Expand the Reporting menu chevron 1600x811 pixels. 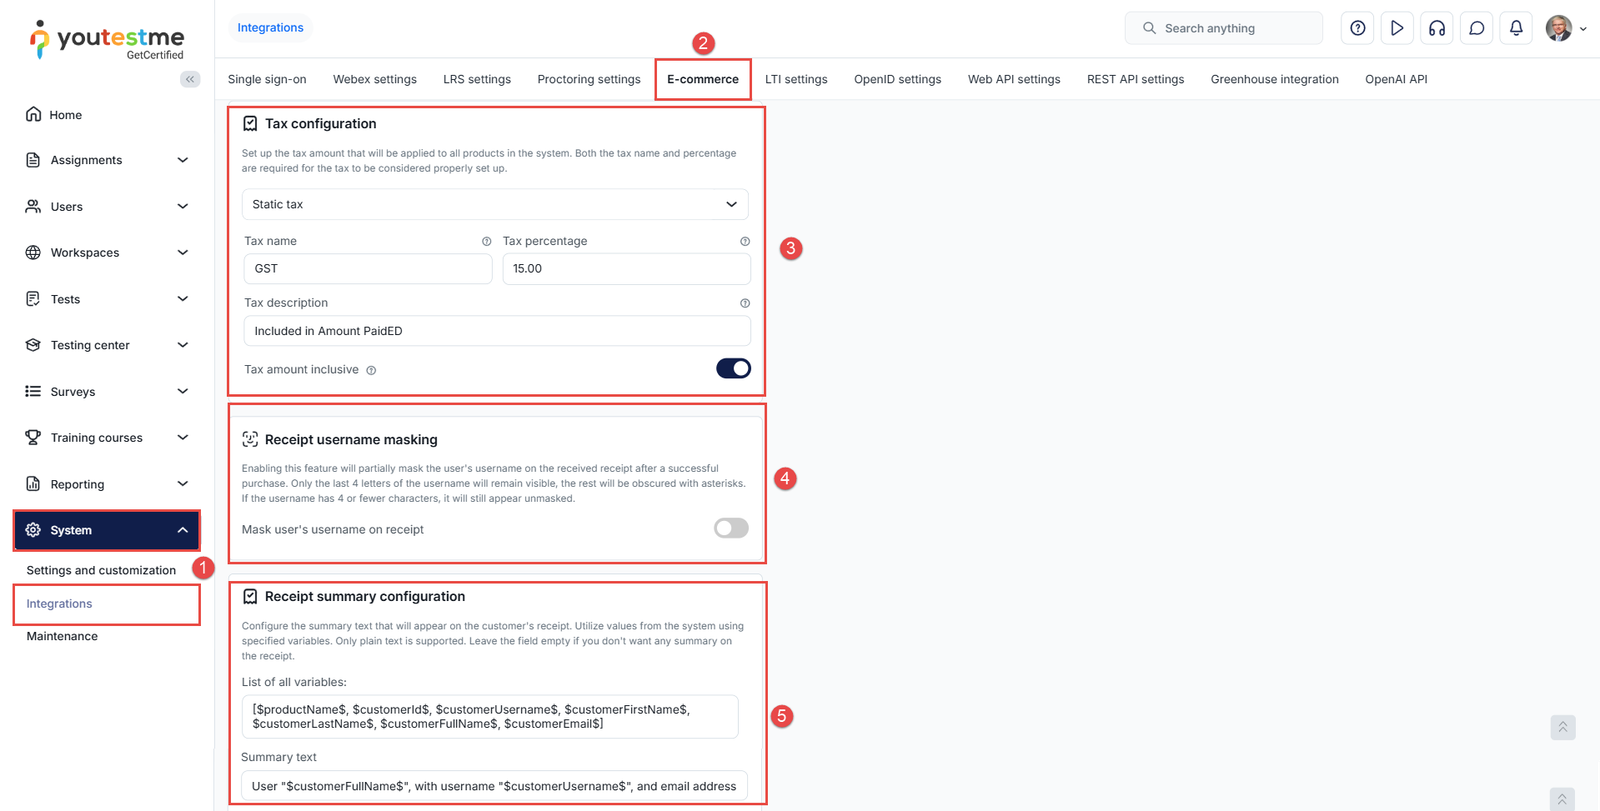183,484
